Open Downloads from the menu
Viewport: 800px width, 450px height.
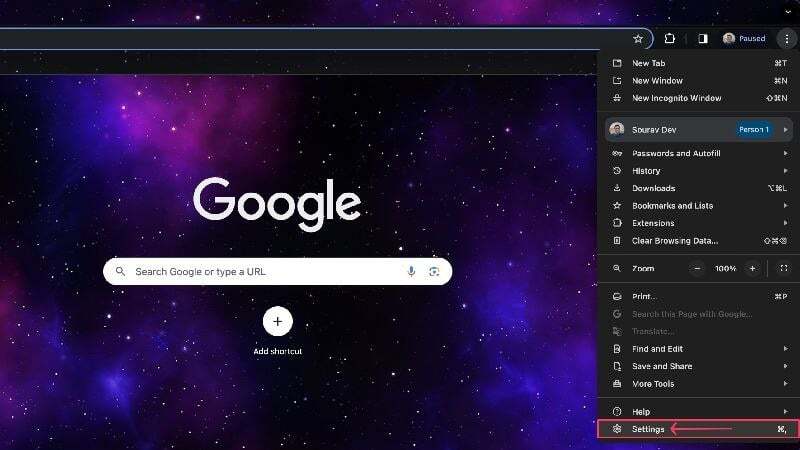click(698, 188)
